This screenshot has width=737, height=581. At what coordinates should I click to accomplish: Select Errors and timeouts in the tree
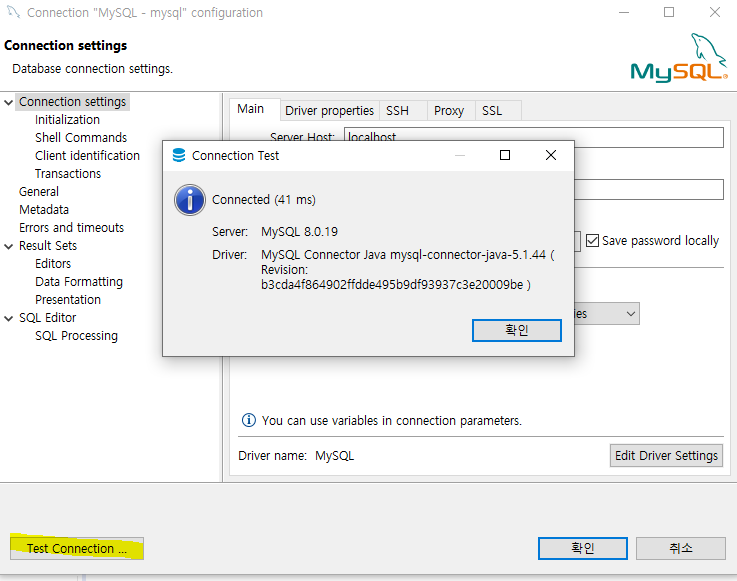tap(71, 228)
